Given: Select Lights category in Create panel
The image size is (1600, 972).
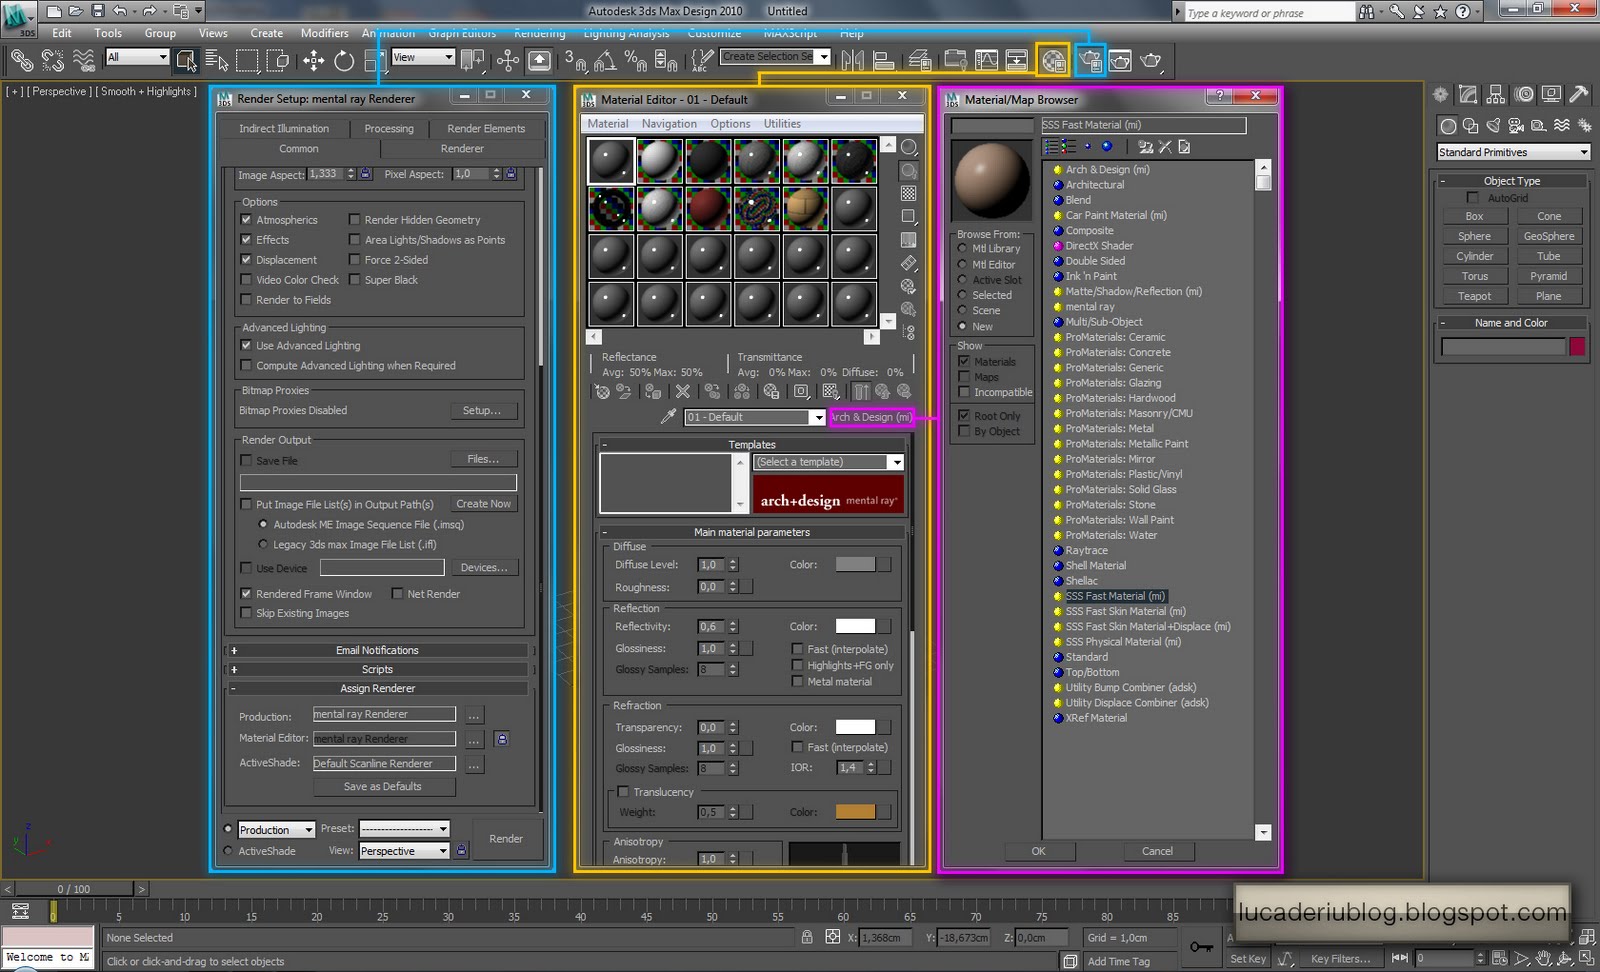Looking at the screenshot, I should coord(1494,126).
